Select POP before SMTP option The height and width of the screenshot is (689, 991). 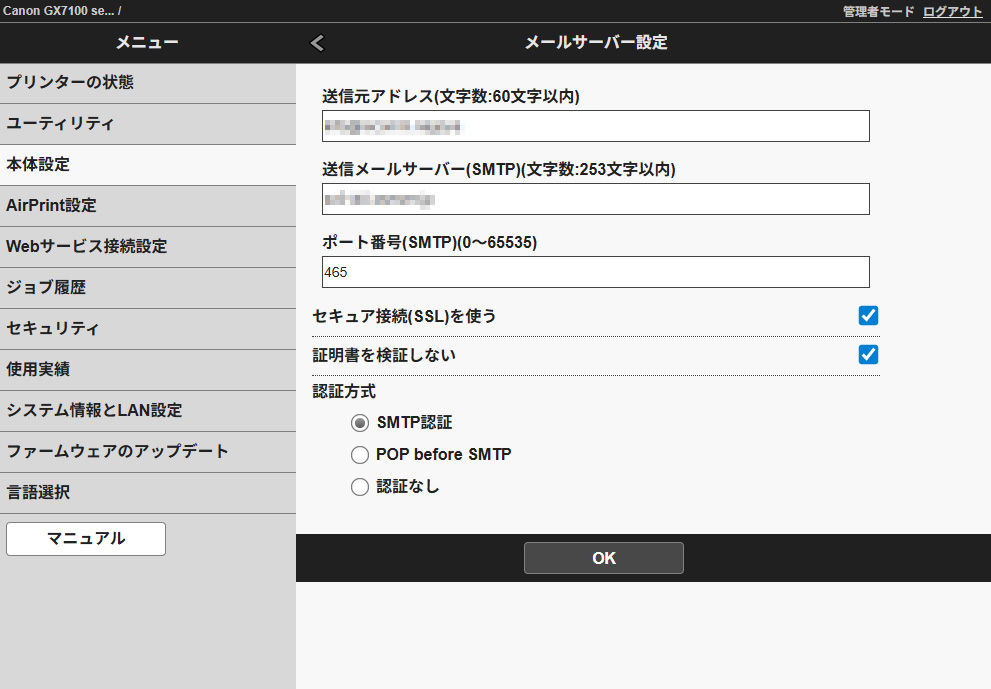(x=360, y=455)
